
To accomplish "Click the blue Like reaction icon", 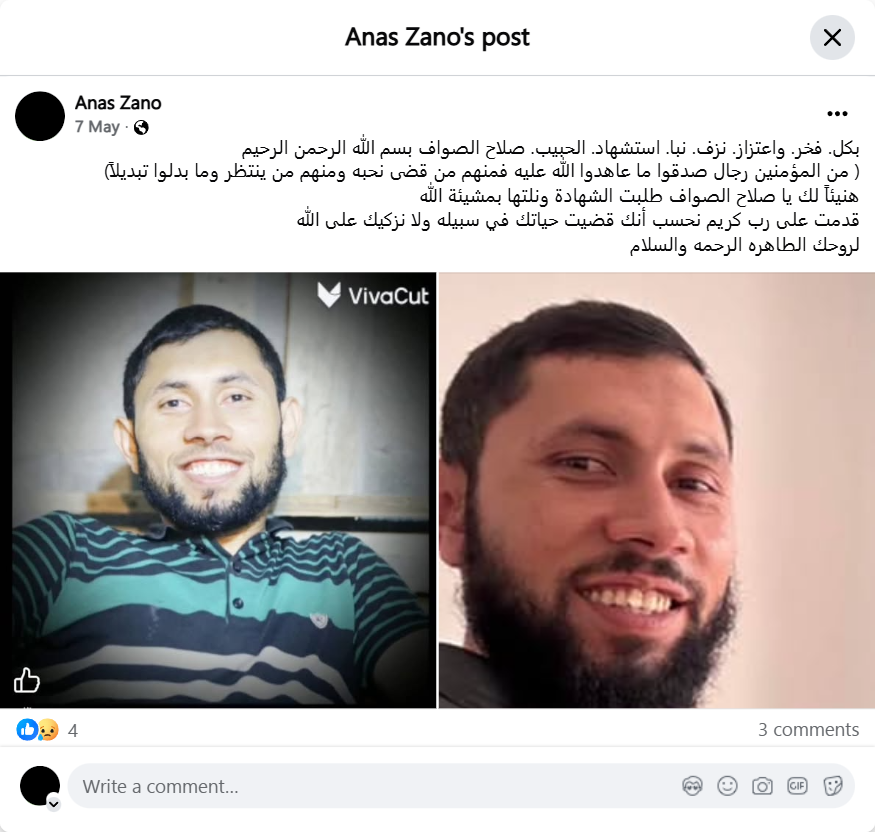I will 27,730.
